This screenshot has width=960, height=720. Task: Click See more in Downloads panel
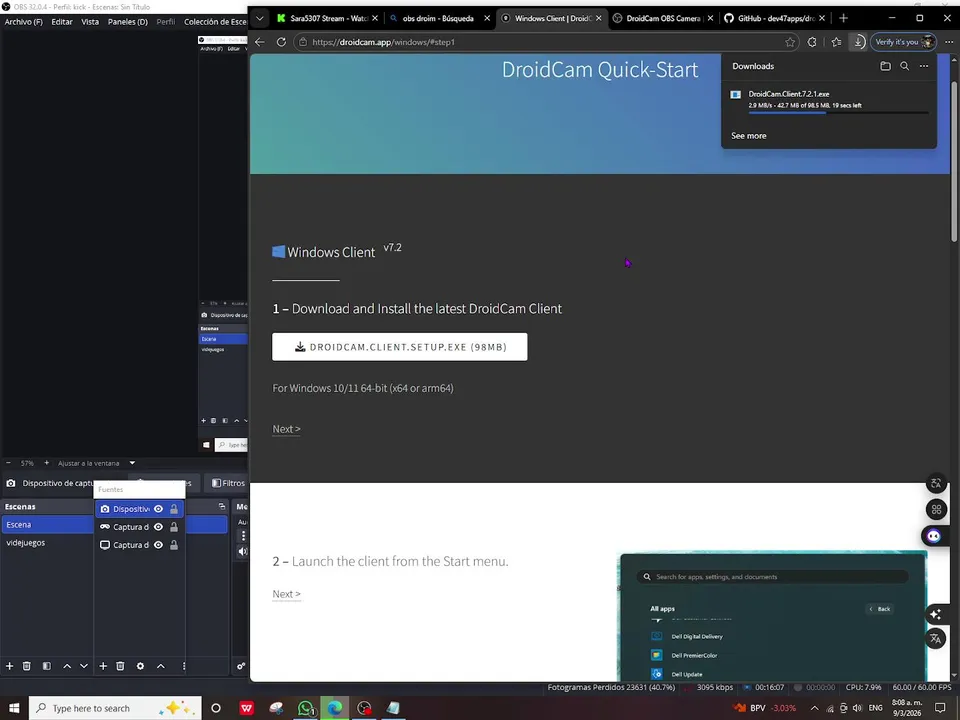pos(748,136)
